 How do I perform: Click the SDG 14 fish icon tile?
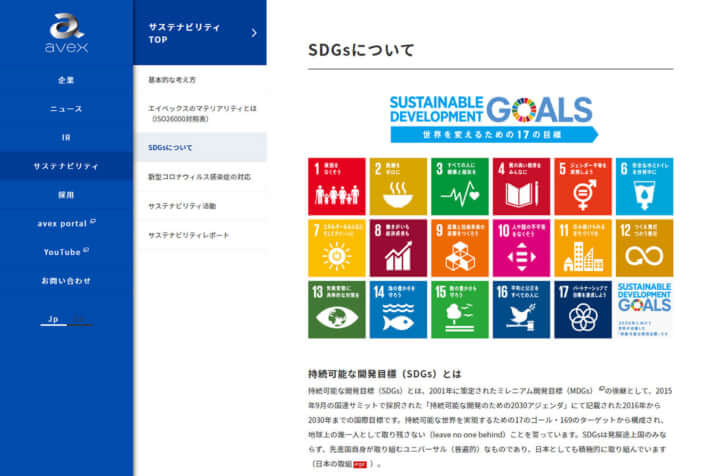[x=398, y=309]
